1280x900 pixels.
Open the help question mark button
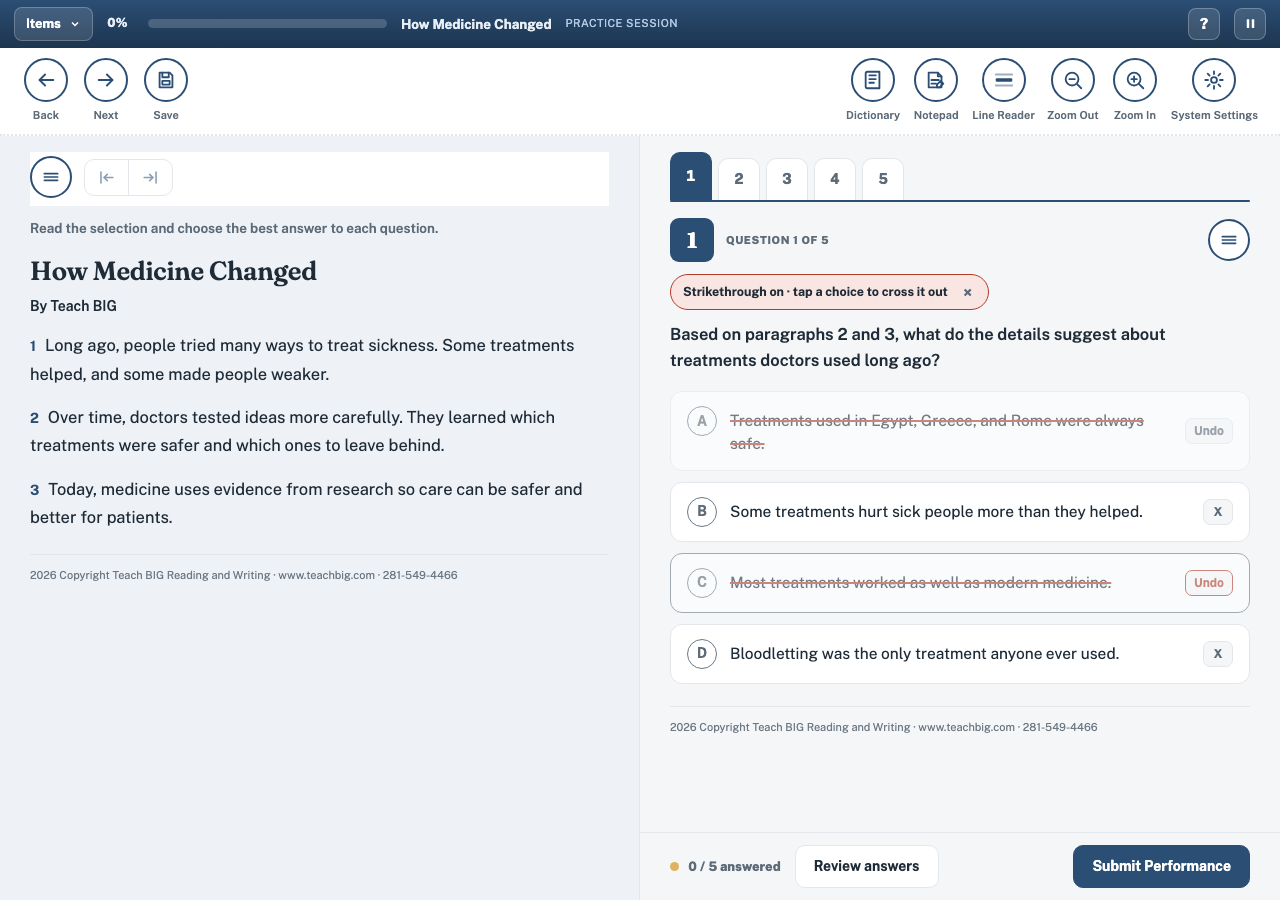(1204, 24)
